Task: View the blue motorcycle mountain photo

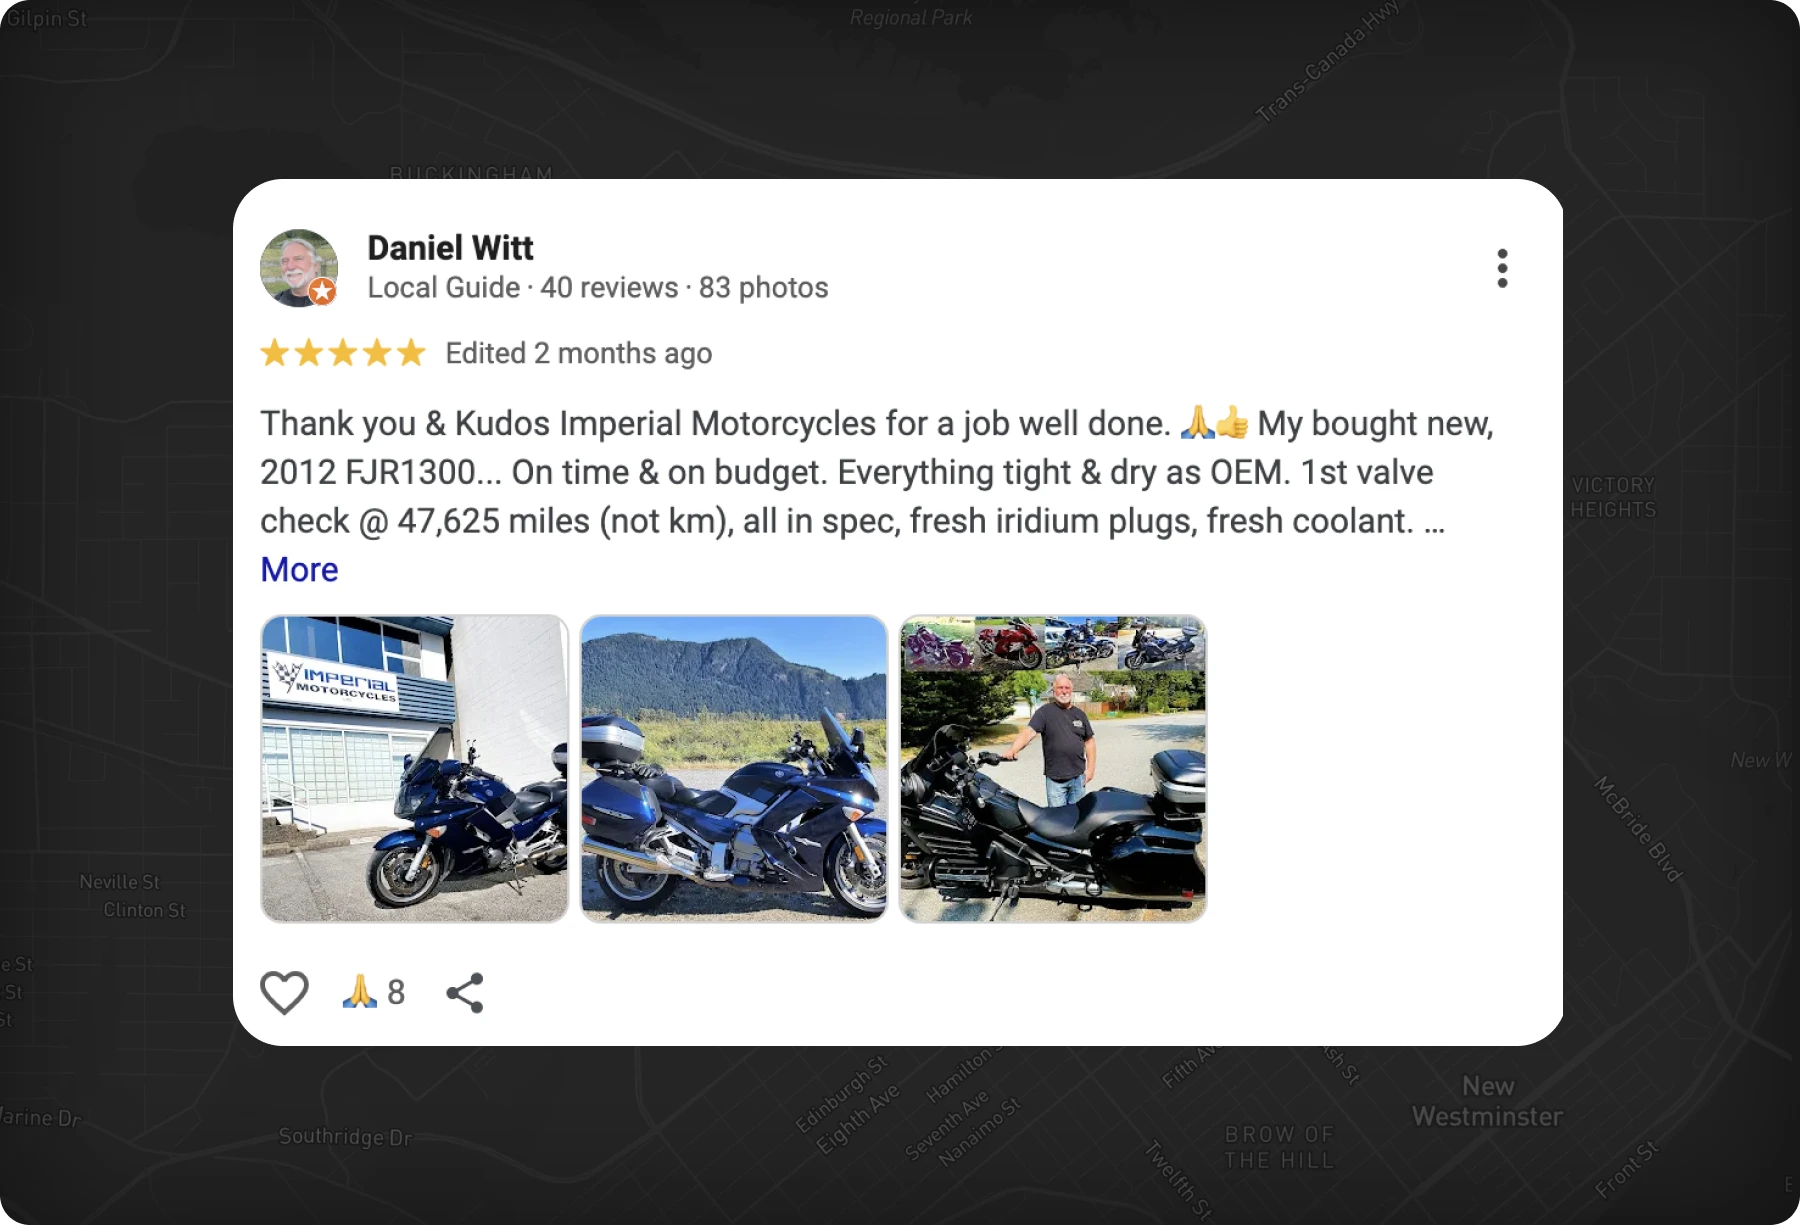Action: [734, 768]
